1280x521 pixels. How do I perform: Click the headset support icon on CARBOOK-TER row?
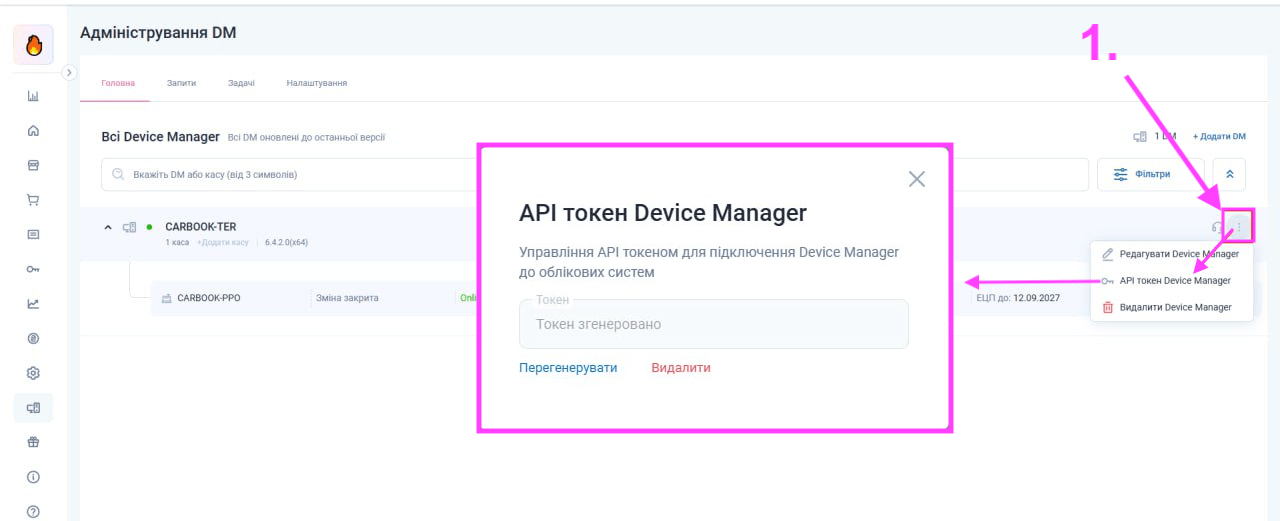[1217, 227]
